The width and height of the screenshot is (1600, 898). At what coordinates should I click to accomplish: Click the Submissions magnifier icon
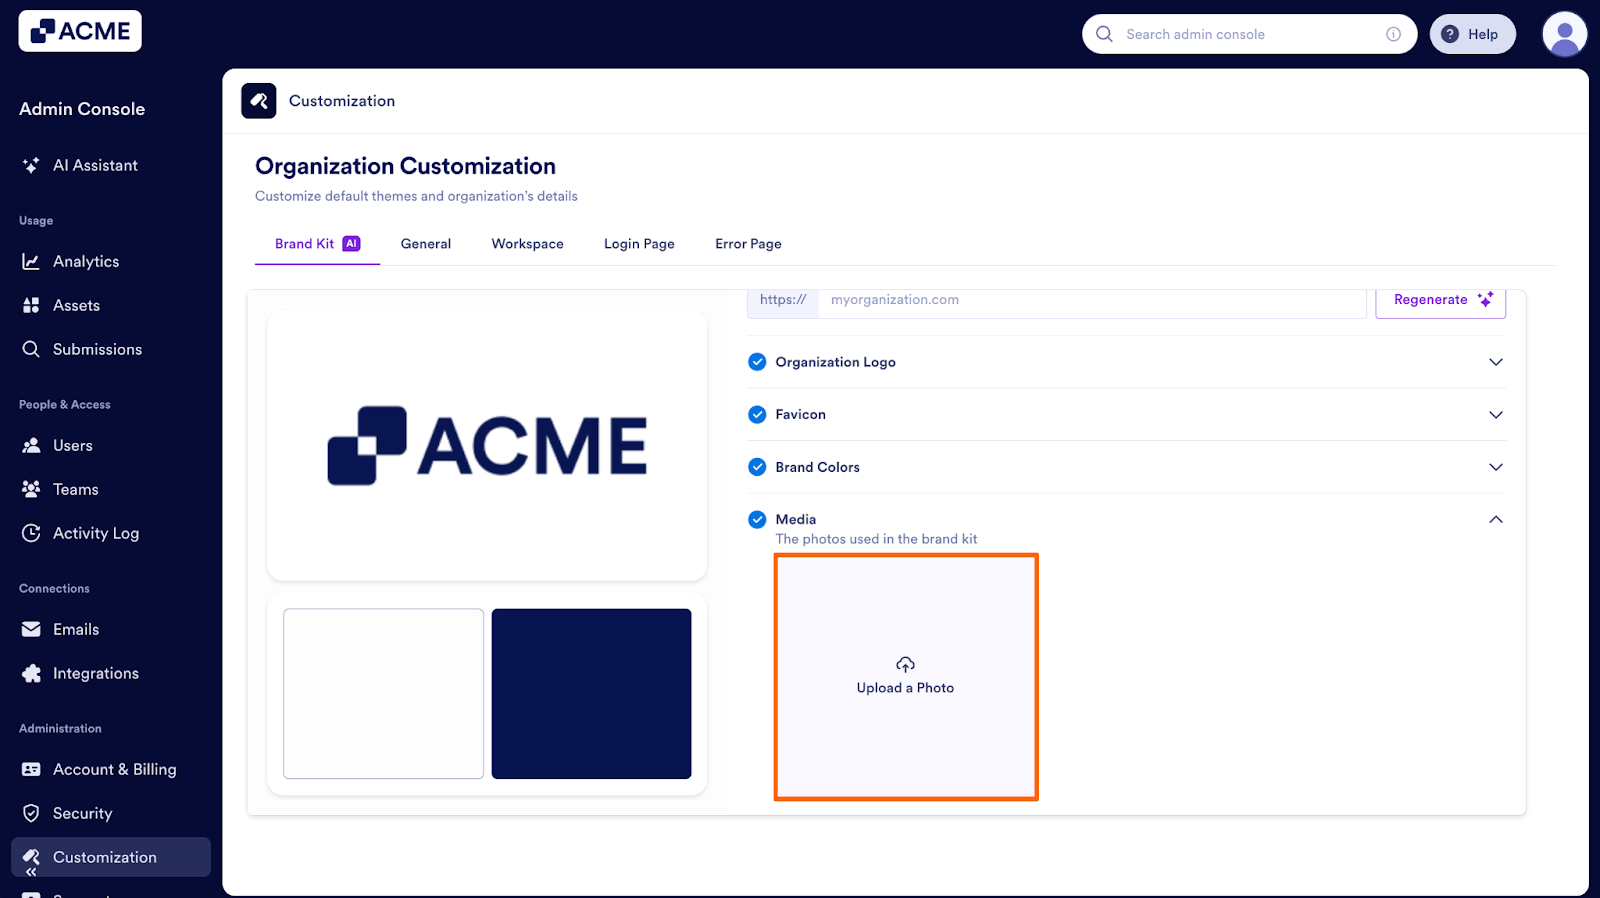tap(31, 349)
